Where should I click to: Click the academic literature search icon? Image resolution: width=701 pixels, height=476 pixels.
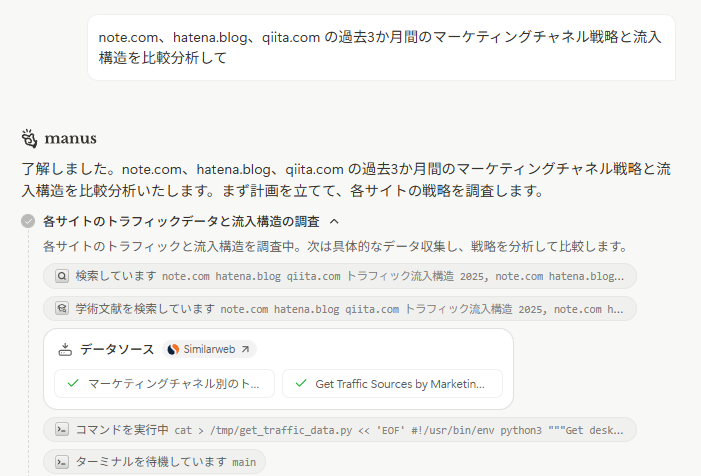(61, 309)
